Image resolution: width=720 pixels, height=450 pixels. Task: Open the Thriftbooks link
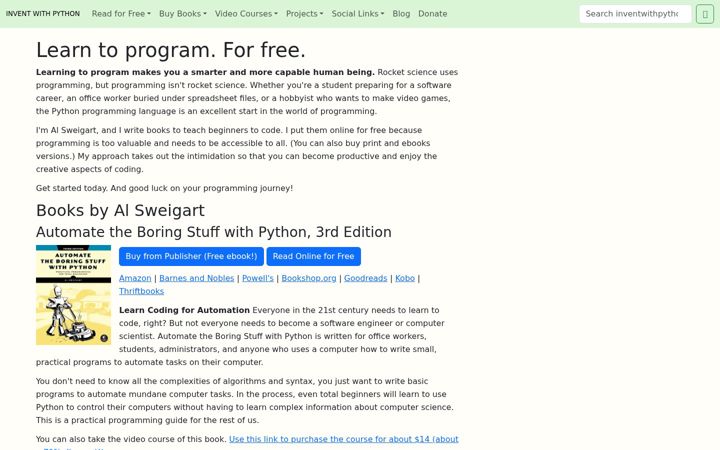pyautogui.click(x=141, y=291)
